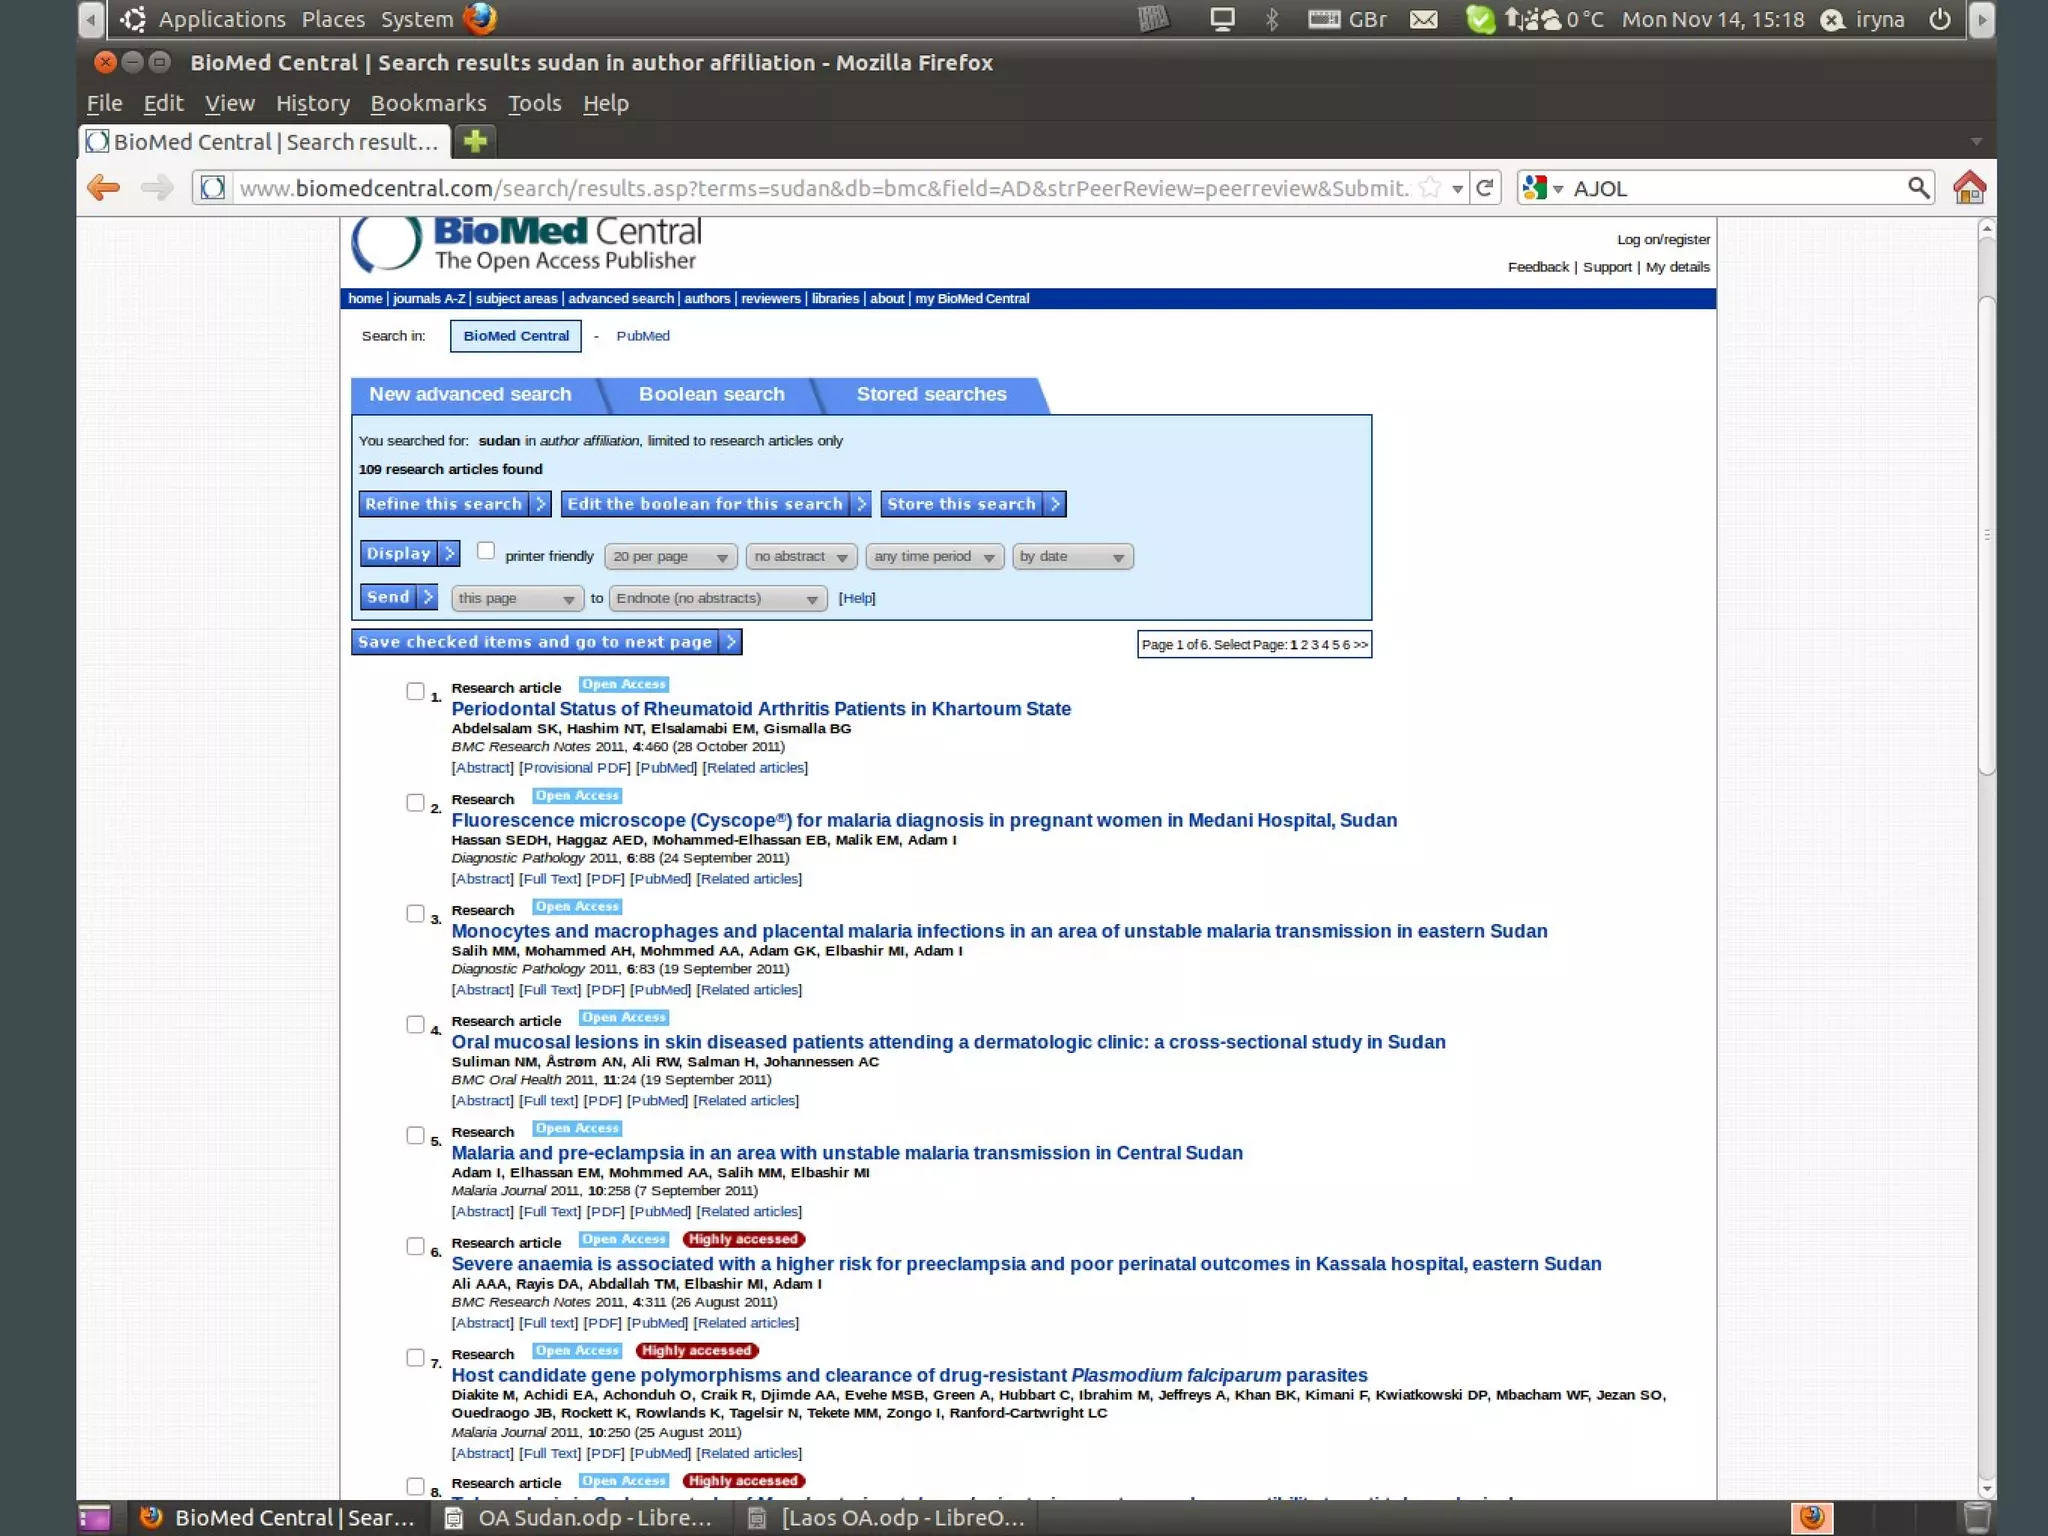Click the bookmark star icon in the URL bar

1430,188
